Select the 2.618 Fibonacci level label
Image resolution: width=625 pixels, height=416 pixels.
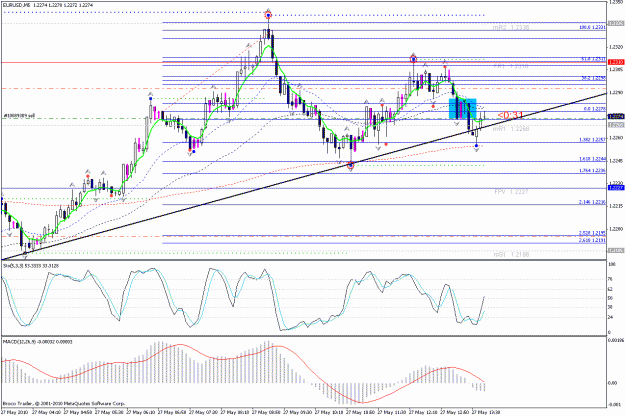click(592, 240)
